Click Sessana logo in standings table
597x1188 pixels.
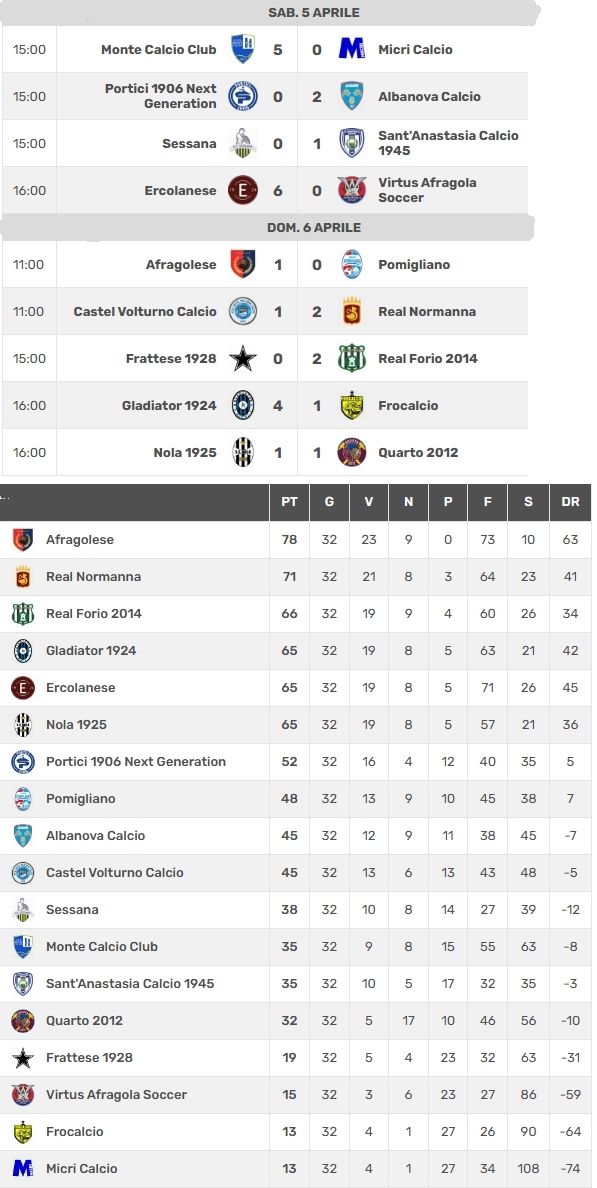point(23,909)
